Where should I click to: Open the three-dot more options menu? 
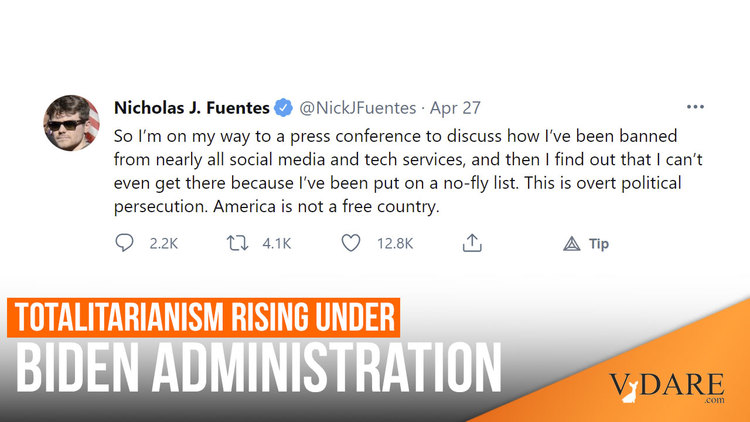(695, 107)
